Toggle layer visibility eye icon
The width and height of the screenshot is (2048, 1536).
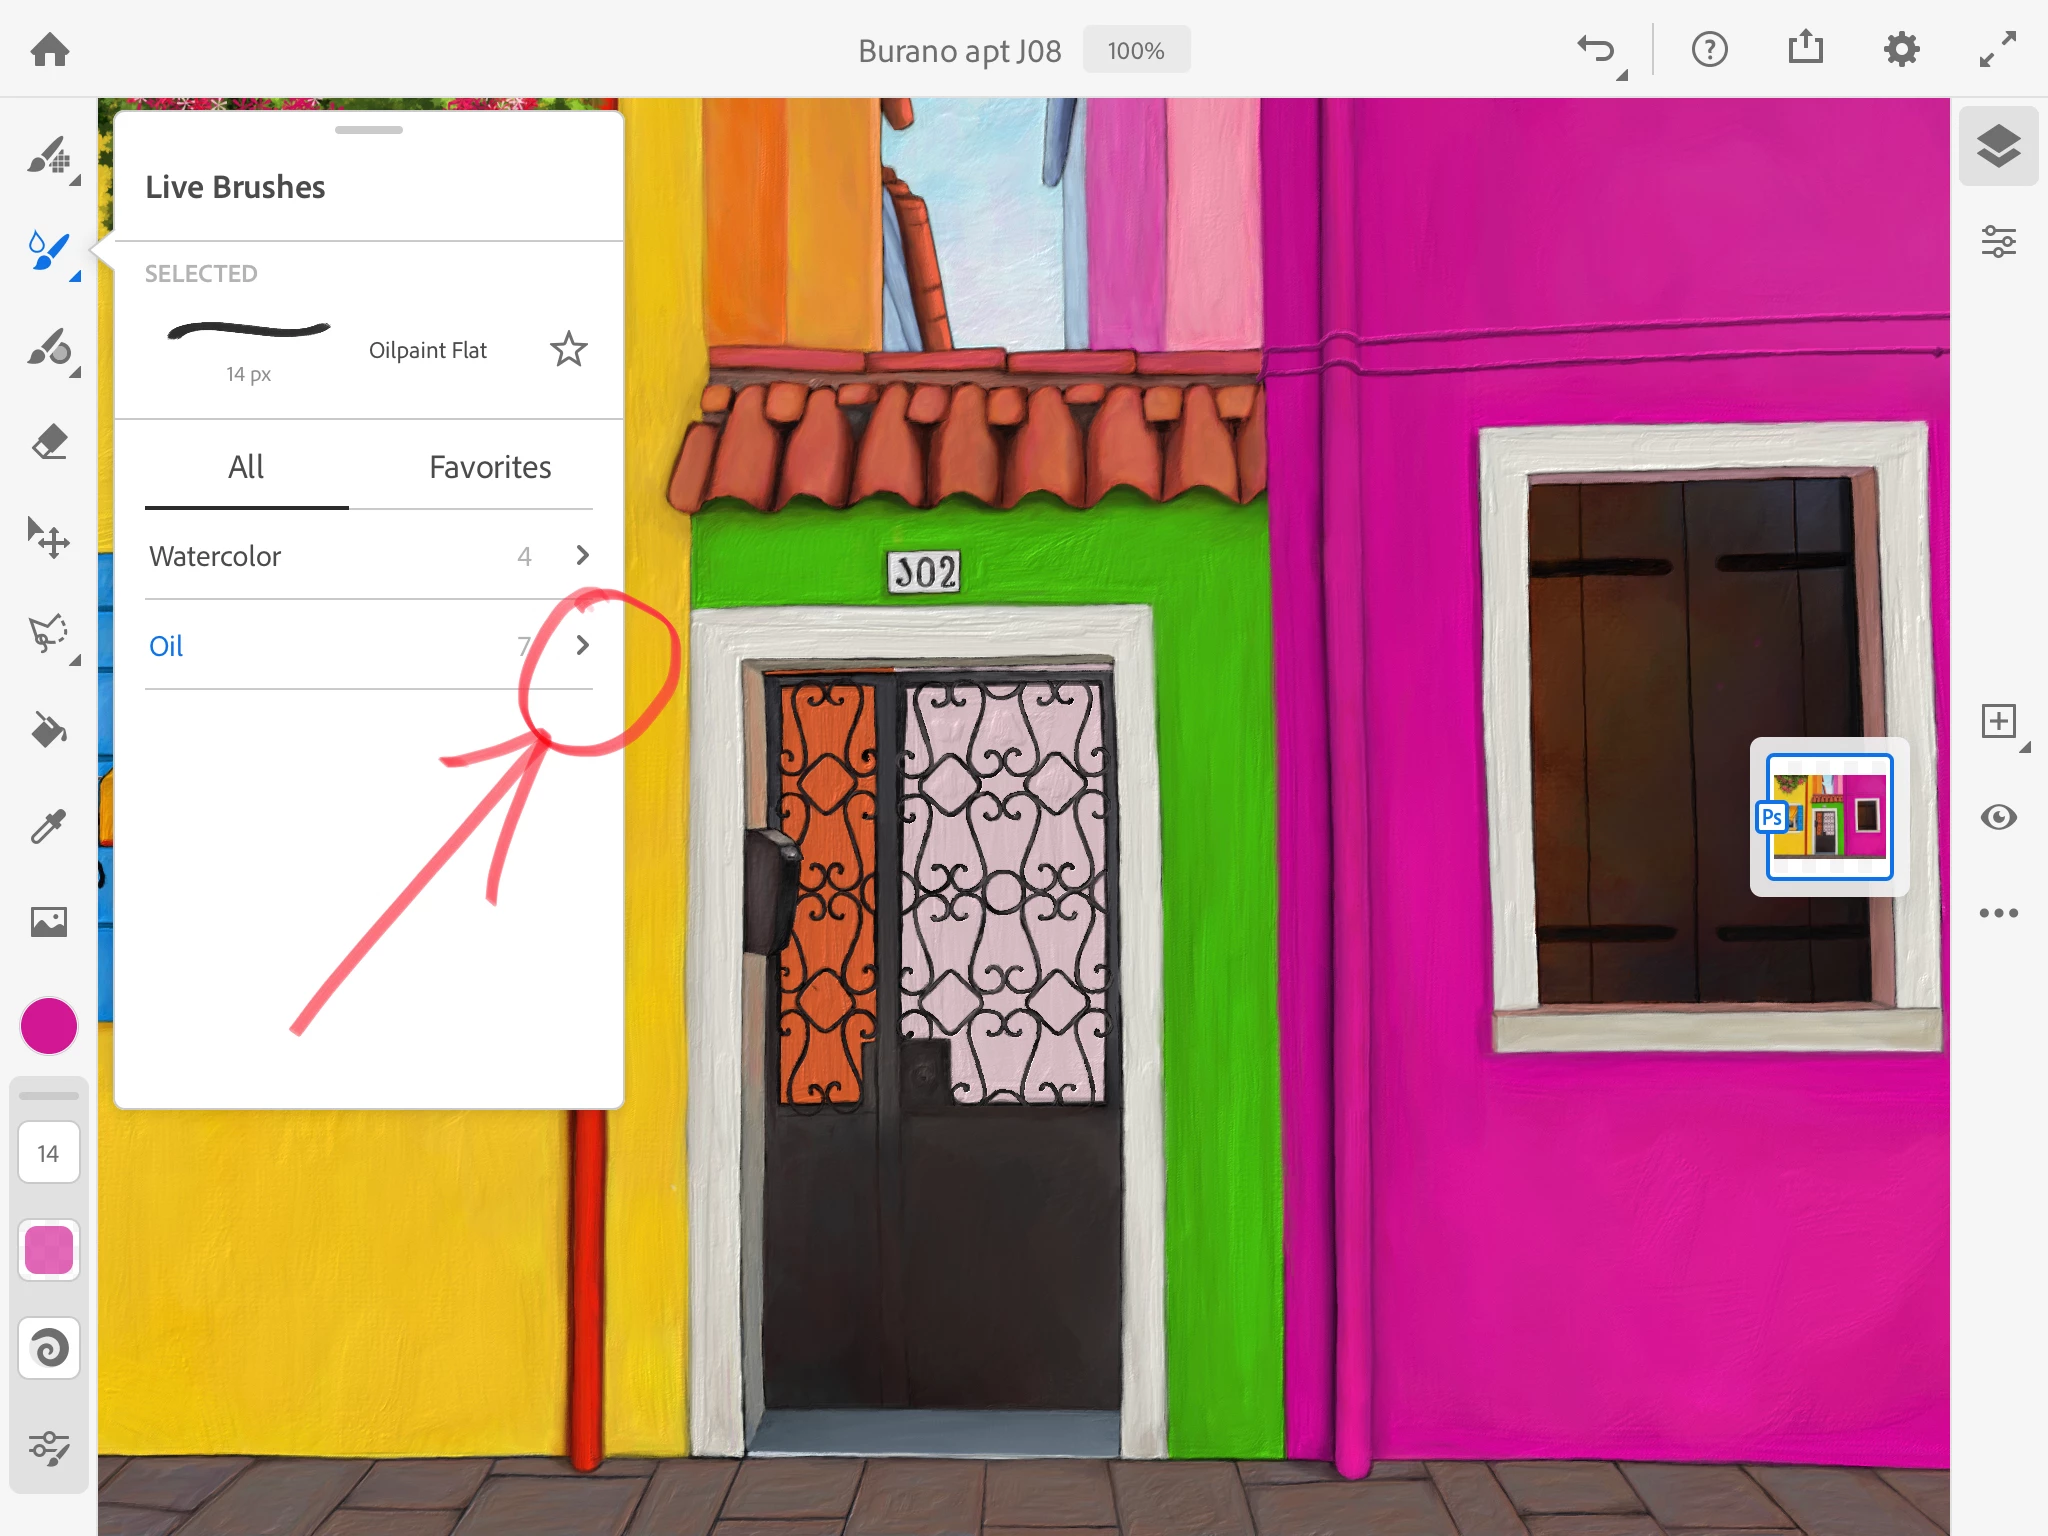[x=1998, y=817]
